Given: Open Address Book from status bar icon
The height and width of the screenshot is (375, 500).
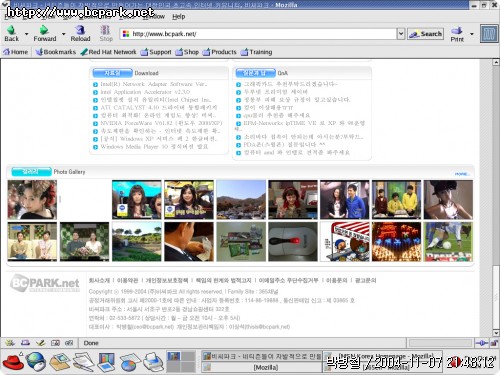Looking at the screenshot, I should point(55,343).
